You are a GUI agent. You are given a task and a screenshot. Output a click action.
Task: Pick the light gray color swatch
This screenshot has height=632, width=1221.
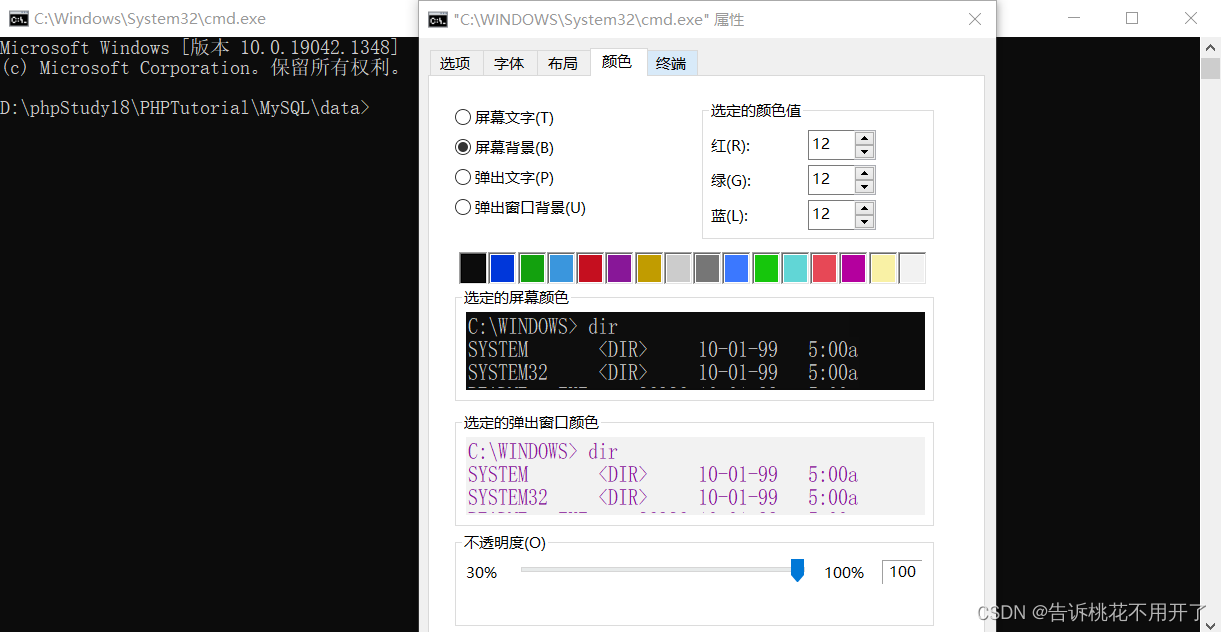pyautogui.click(x=678, y=268)
